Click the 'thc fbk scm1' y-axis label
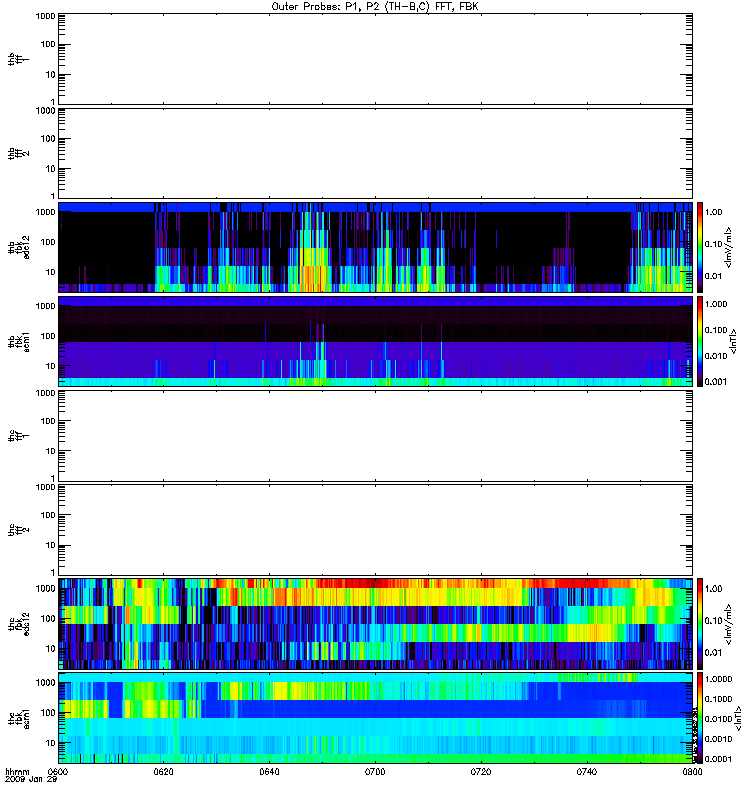Image resolution: width=750 pixels, height=800 pixels. click(x=19, y=718)
